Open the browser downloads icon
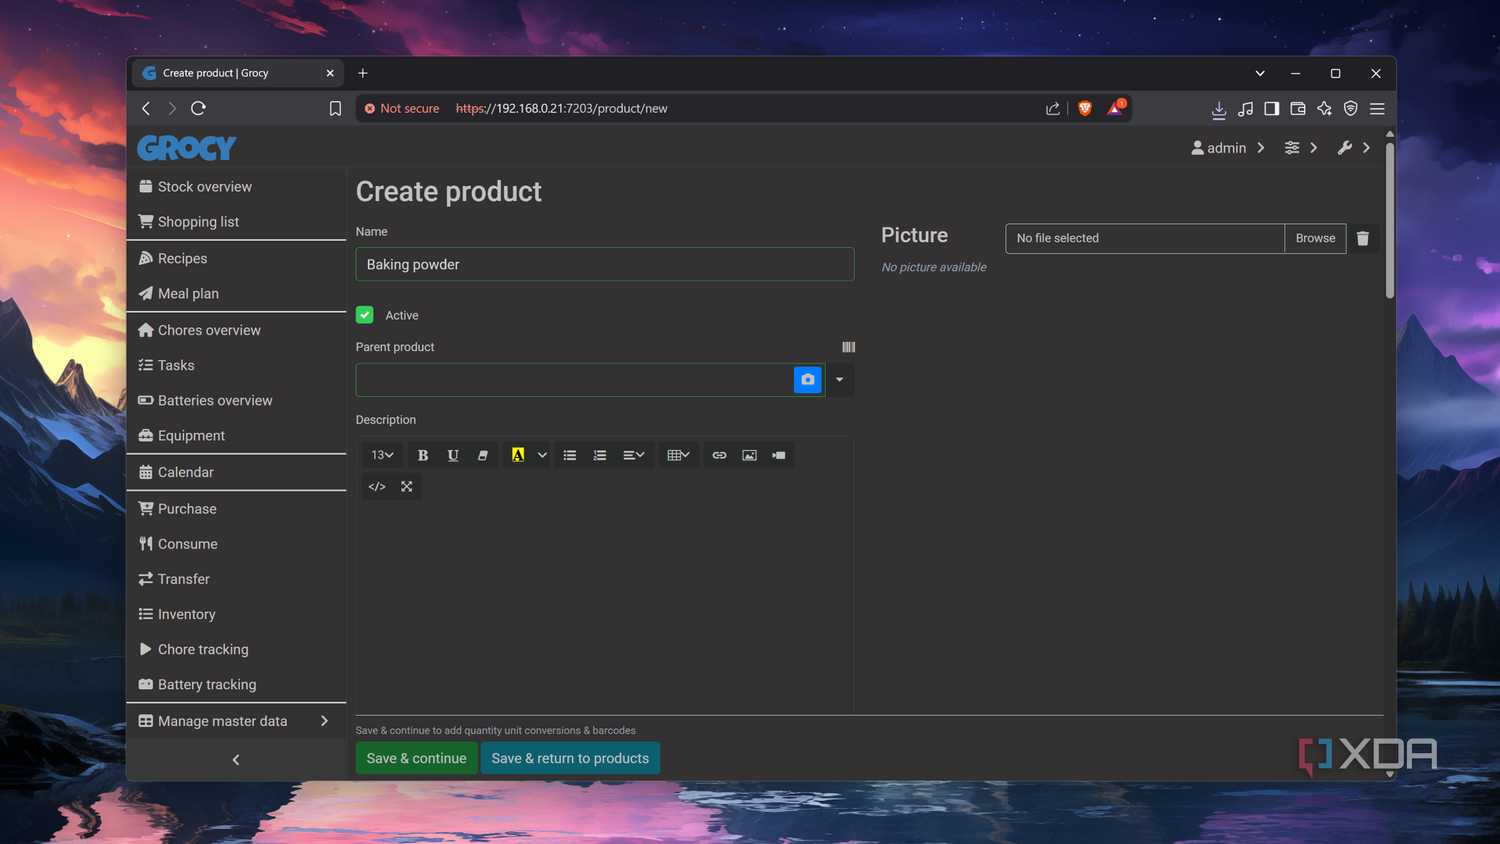Screen dimensions: 1500x844 click(x=1219, y=108)
